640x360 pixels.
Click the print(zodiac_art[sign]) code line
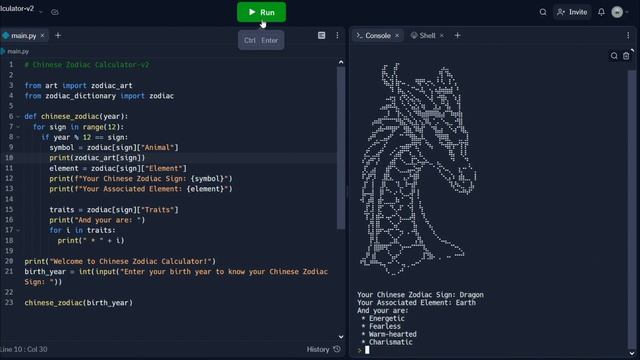click(97, 158)
